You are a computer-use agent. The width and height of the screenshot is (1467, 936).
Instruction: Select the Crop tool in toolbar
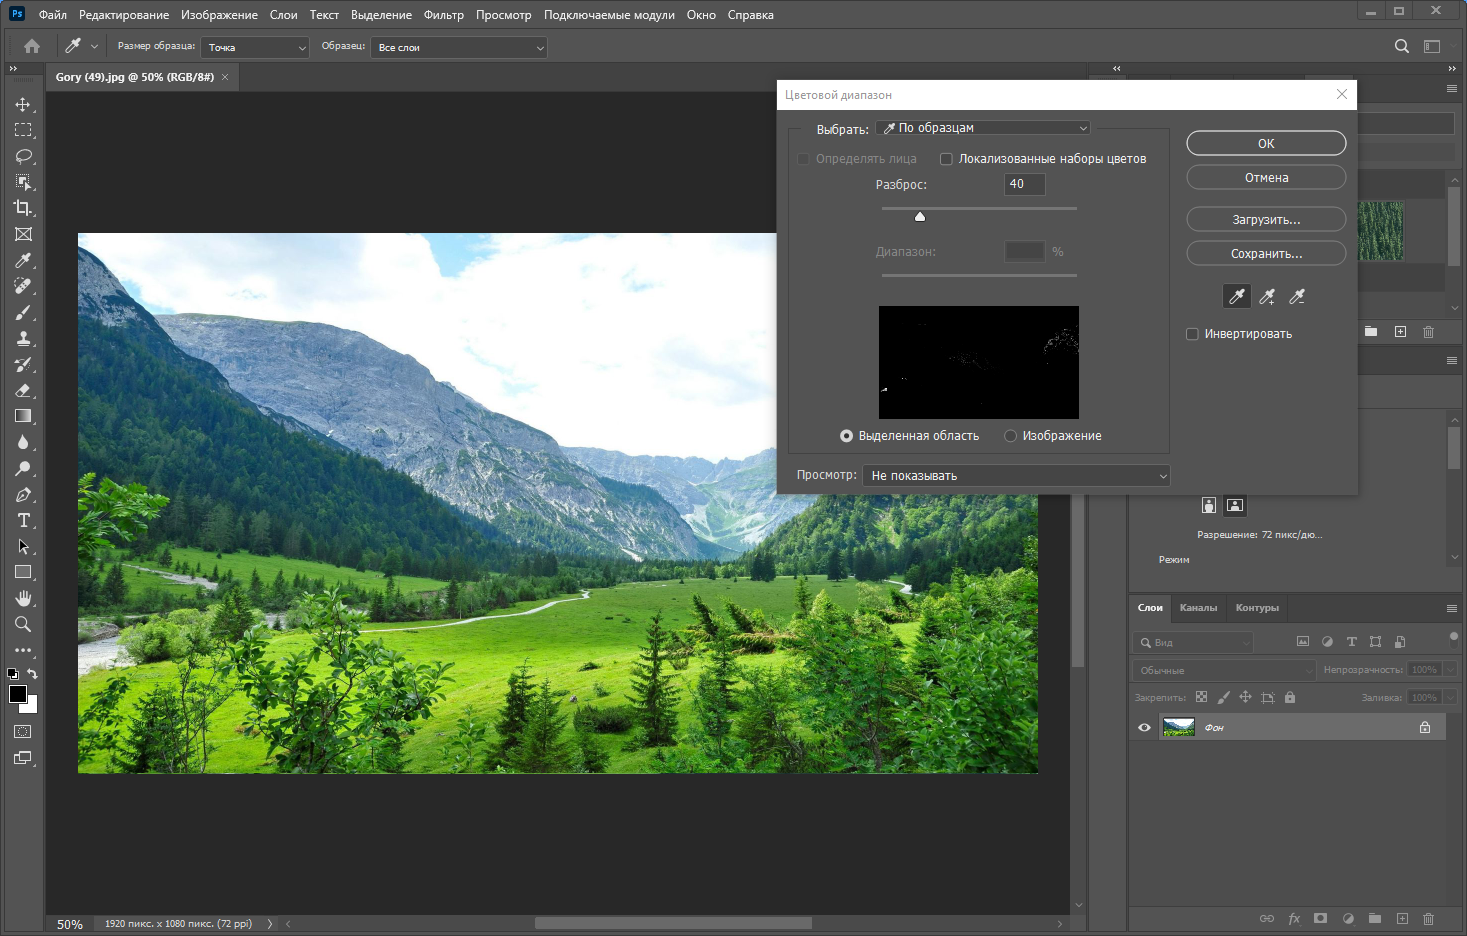pos(23,208)
